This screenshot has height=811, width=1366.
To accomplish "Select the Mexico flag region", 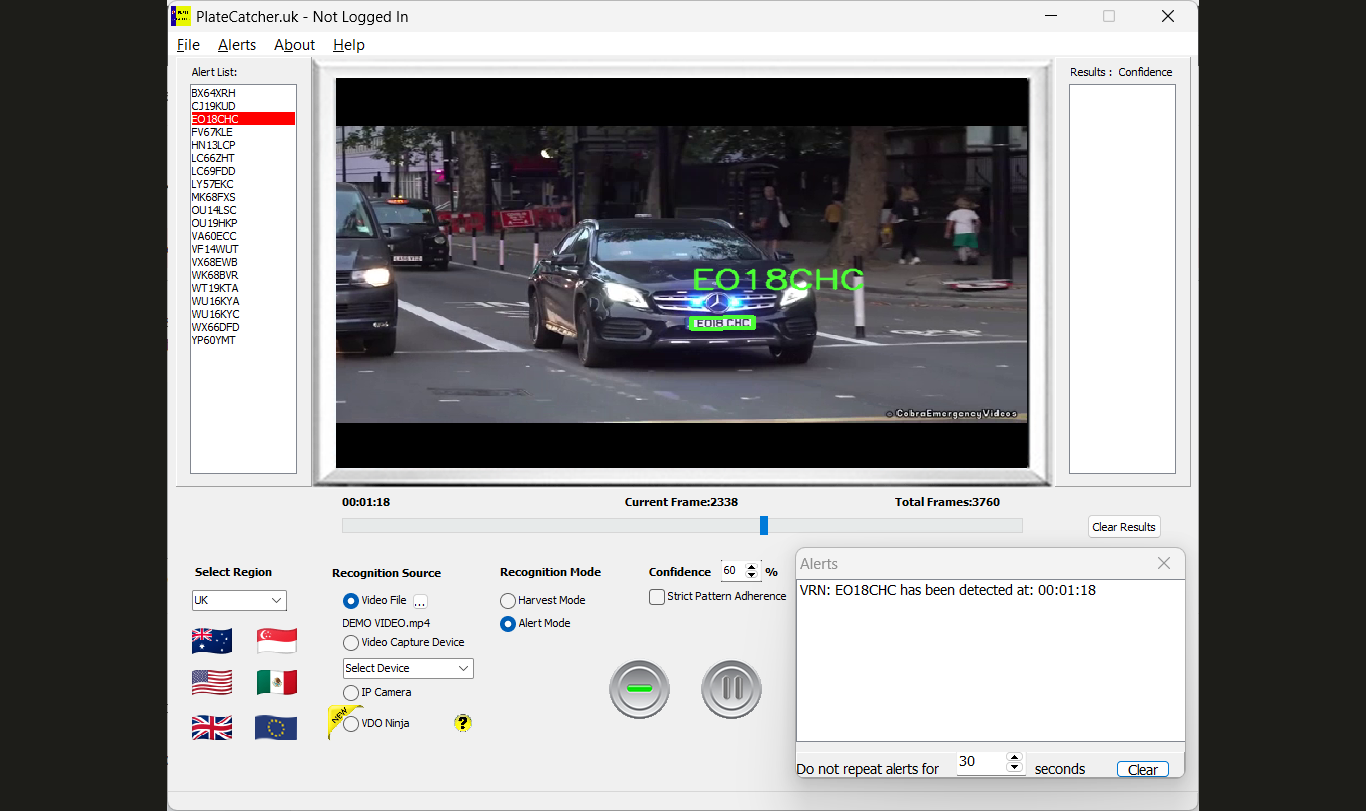I will tap(277, 683).
